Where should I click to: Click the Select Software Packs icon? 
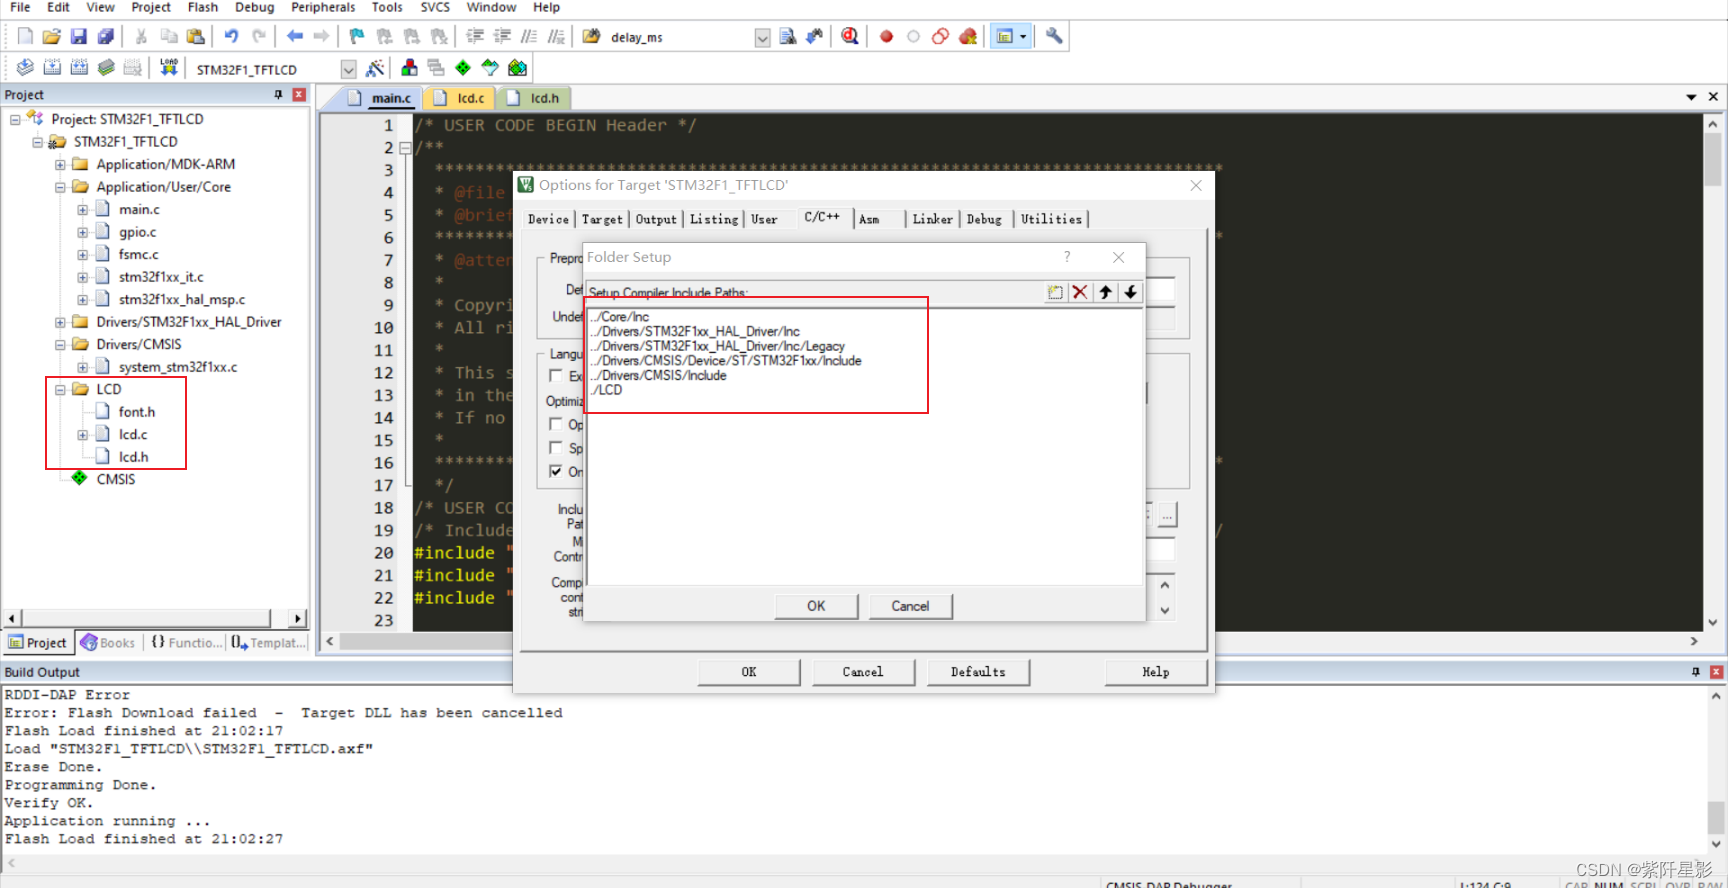point(490,68)
